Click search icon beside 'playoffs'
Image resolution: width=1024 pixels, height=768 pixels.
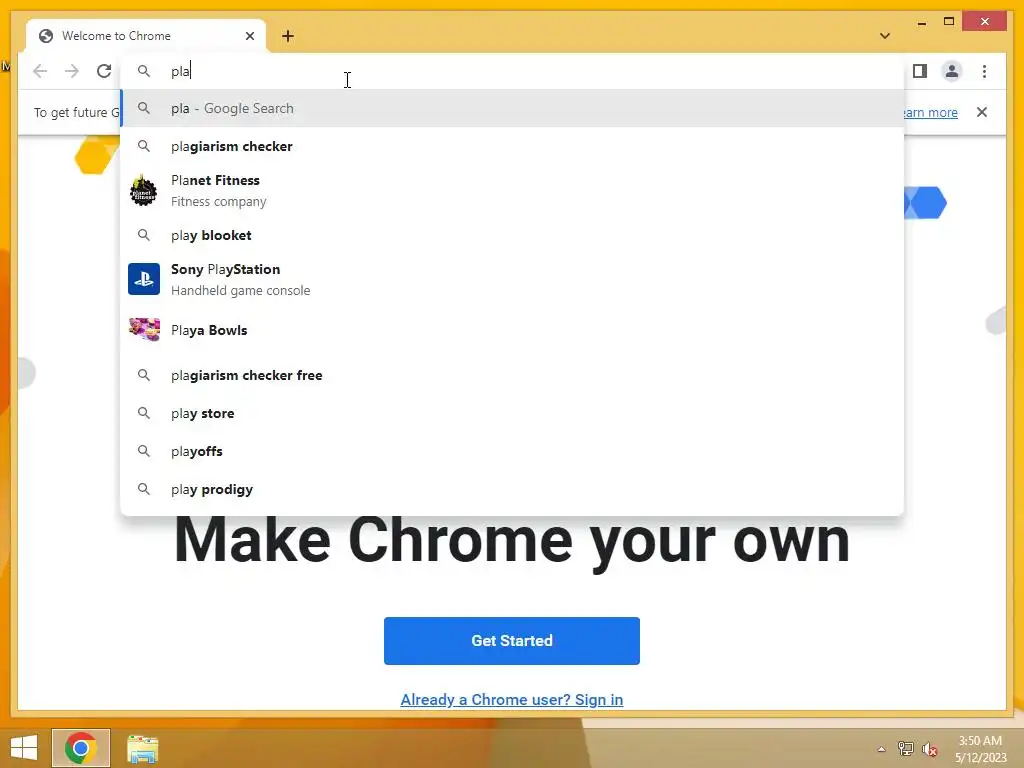click(x=144, y=451)
